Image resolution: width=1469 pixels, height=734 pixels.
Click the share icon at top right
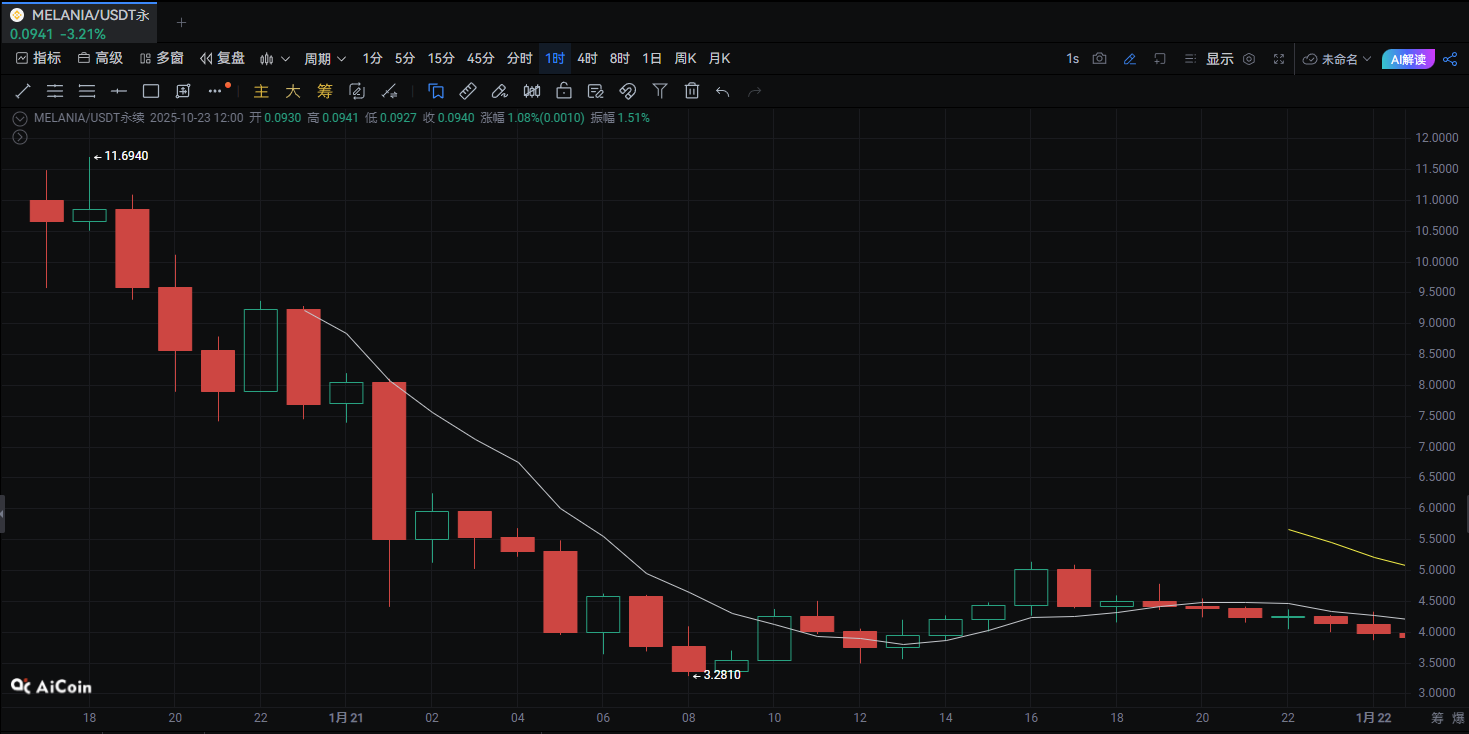tap(1450, 59)
